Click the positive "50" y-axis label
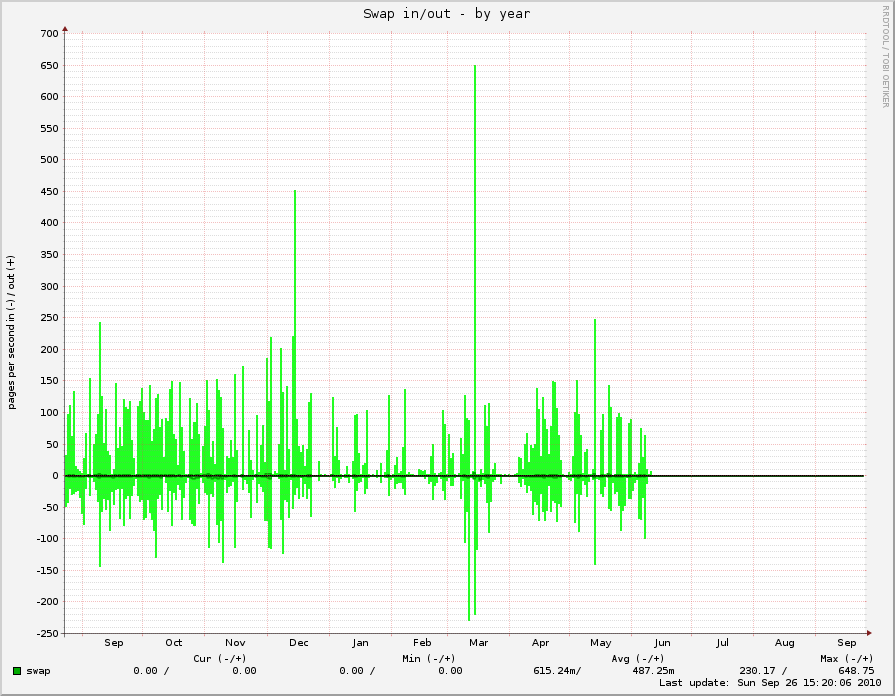Screen dimensions: 895x696 [53, 444]
